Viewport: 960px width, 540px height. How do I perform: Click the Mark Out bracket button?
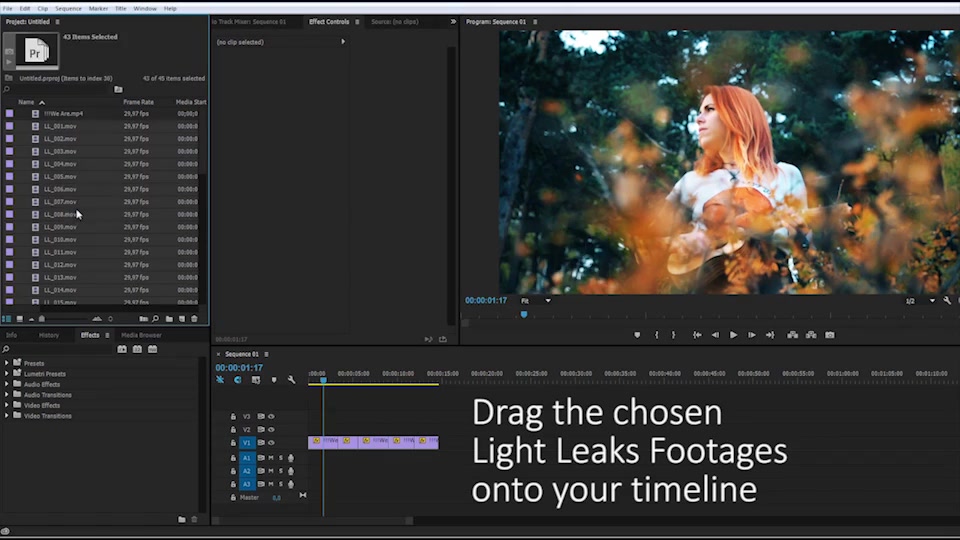pos(673,335)
